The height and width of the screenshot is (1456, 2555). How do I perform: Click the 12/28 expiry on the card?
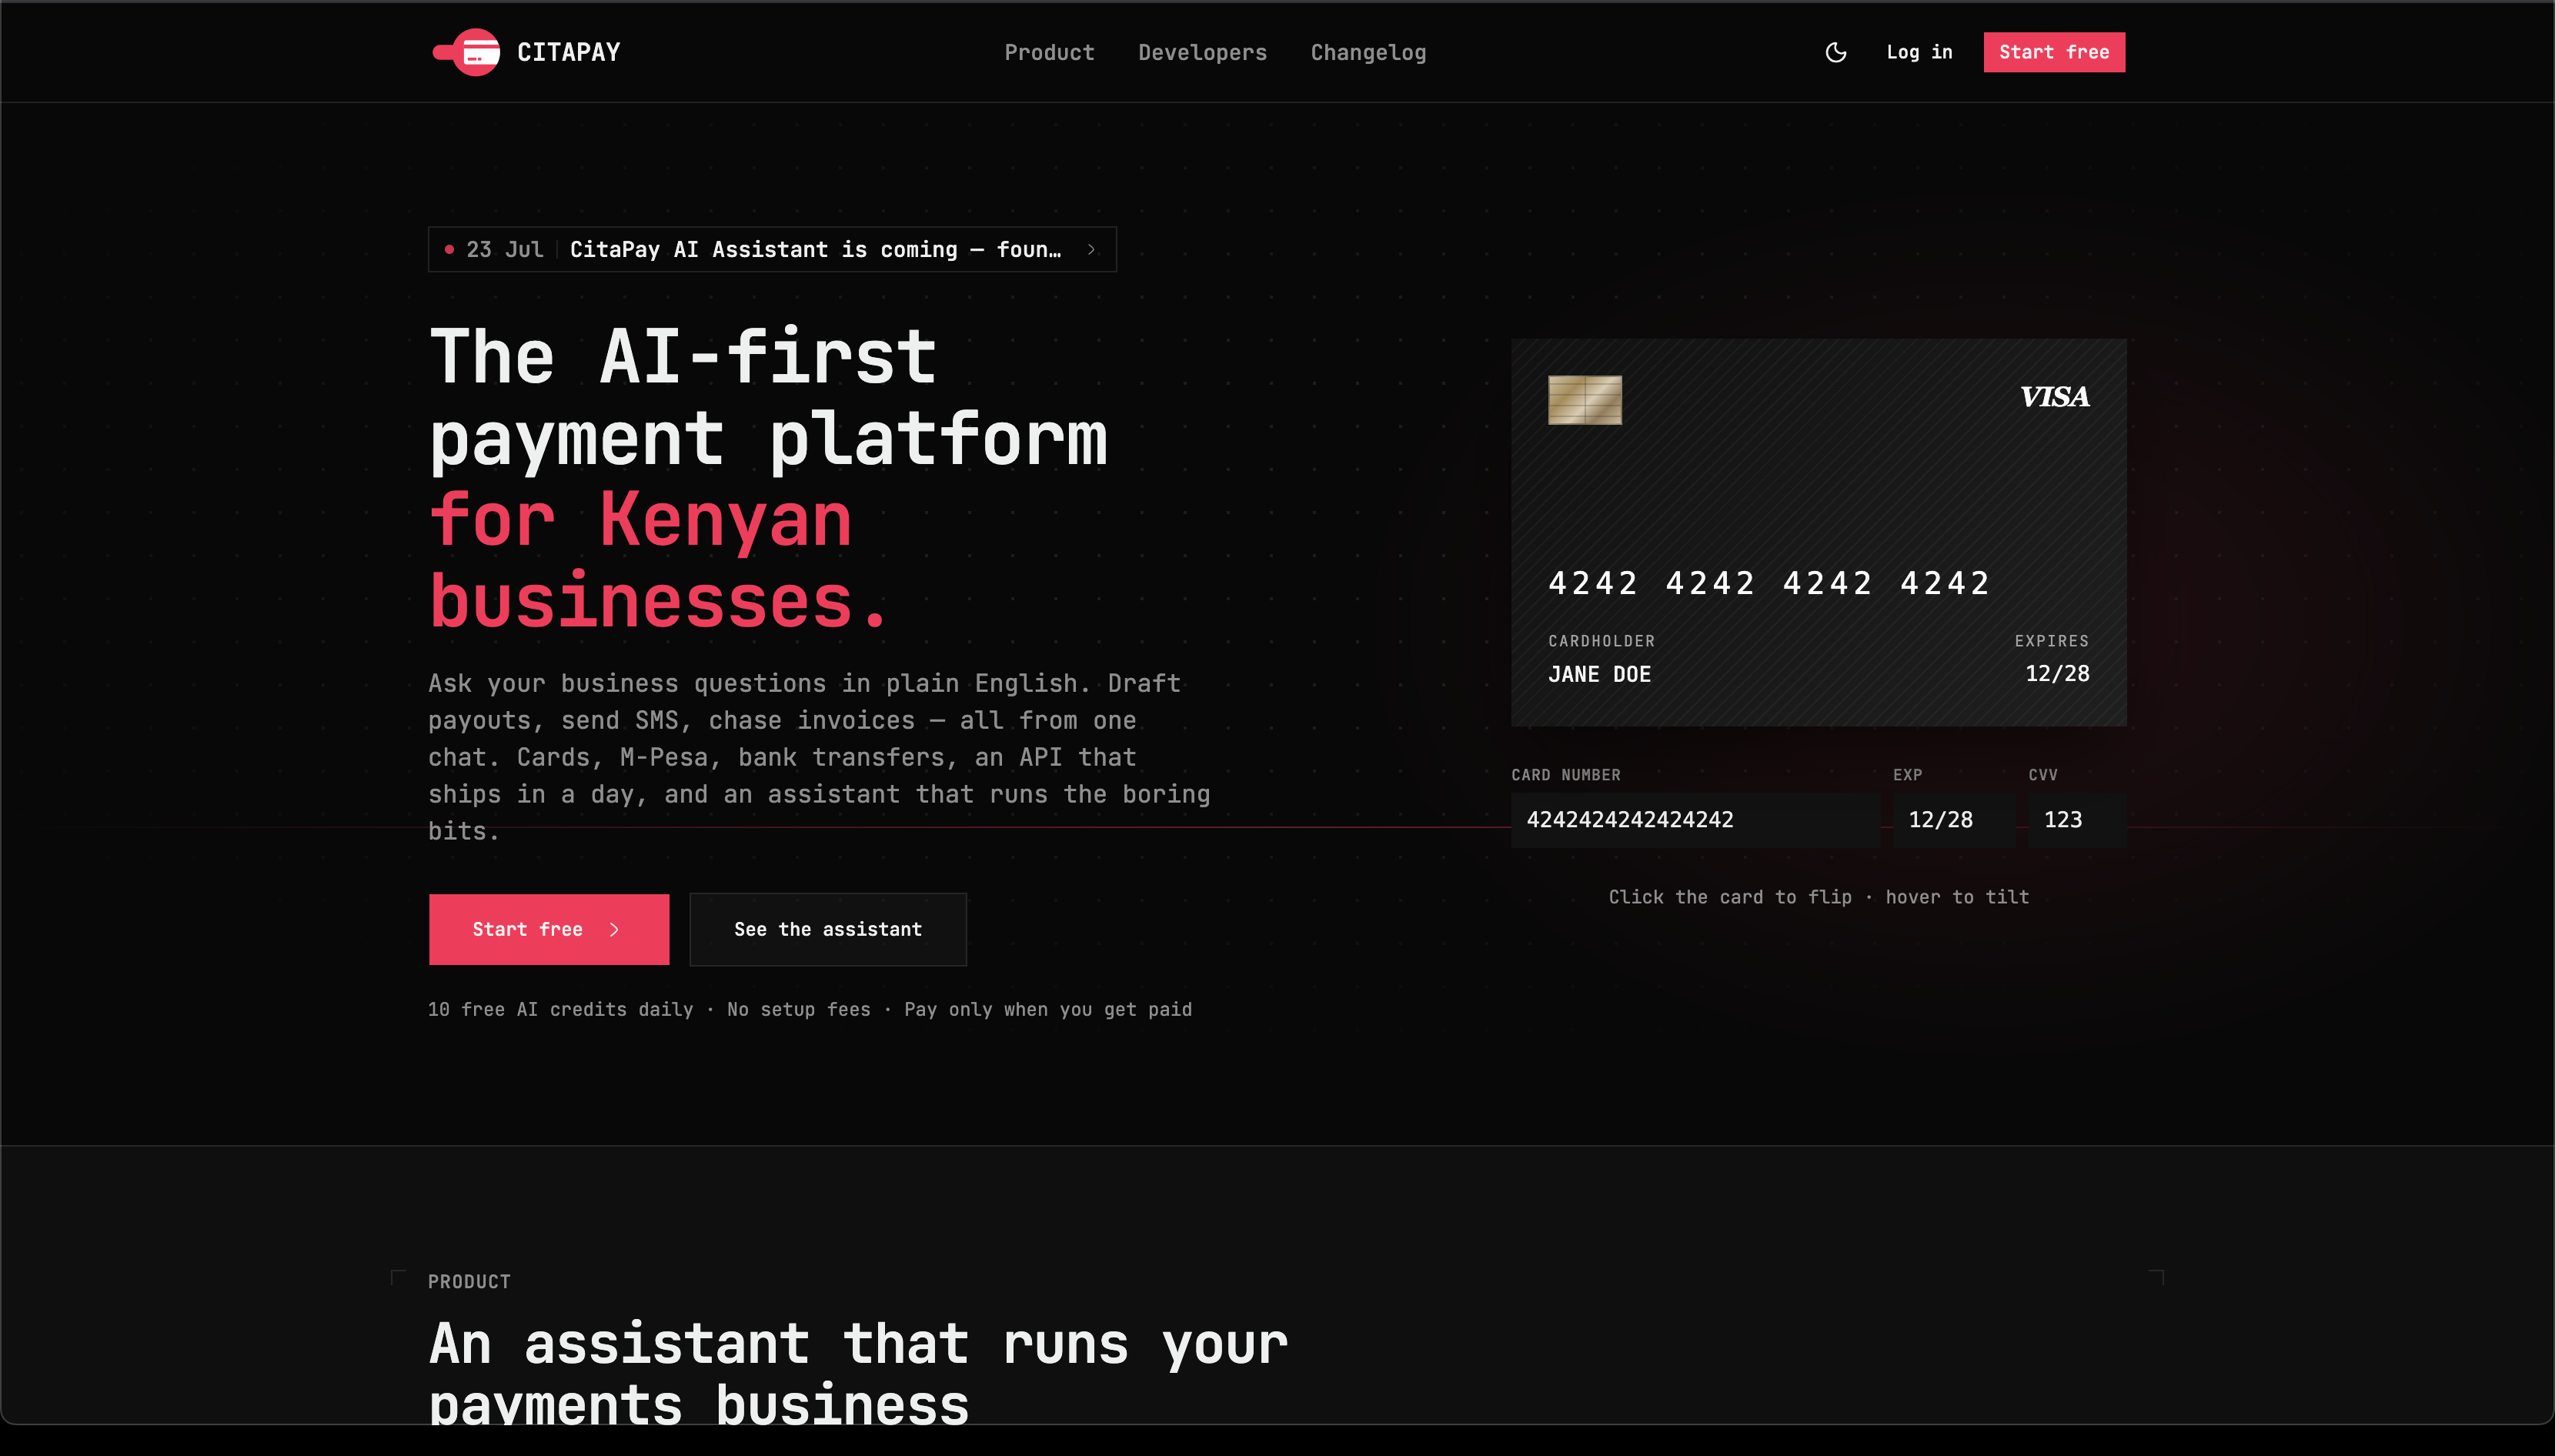click(2057, 674)
